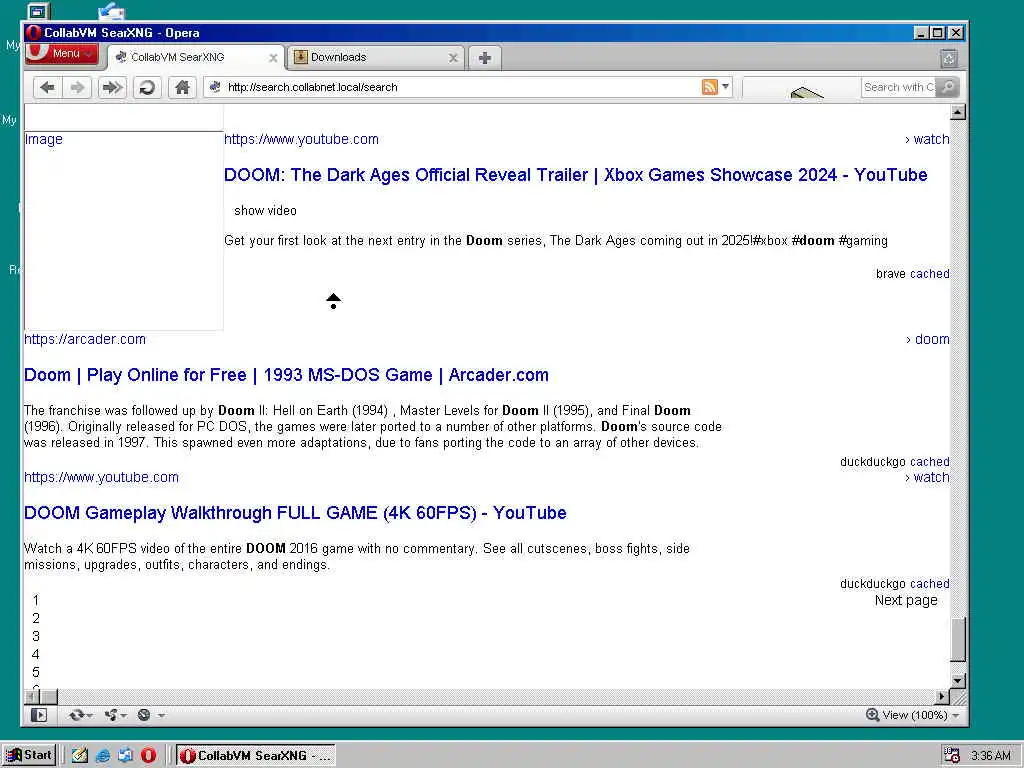Close the CollabVM SearXNG tab
Image resolution: width=1024 pixels, height=768 pixels.
coord(273,58)
